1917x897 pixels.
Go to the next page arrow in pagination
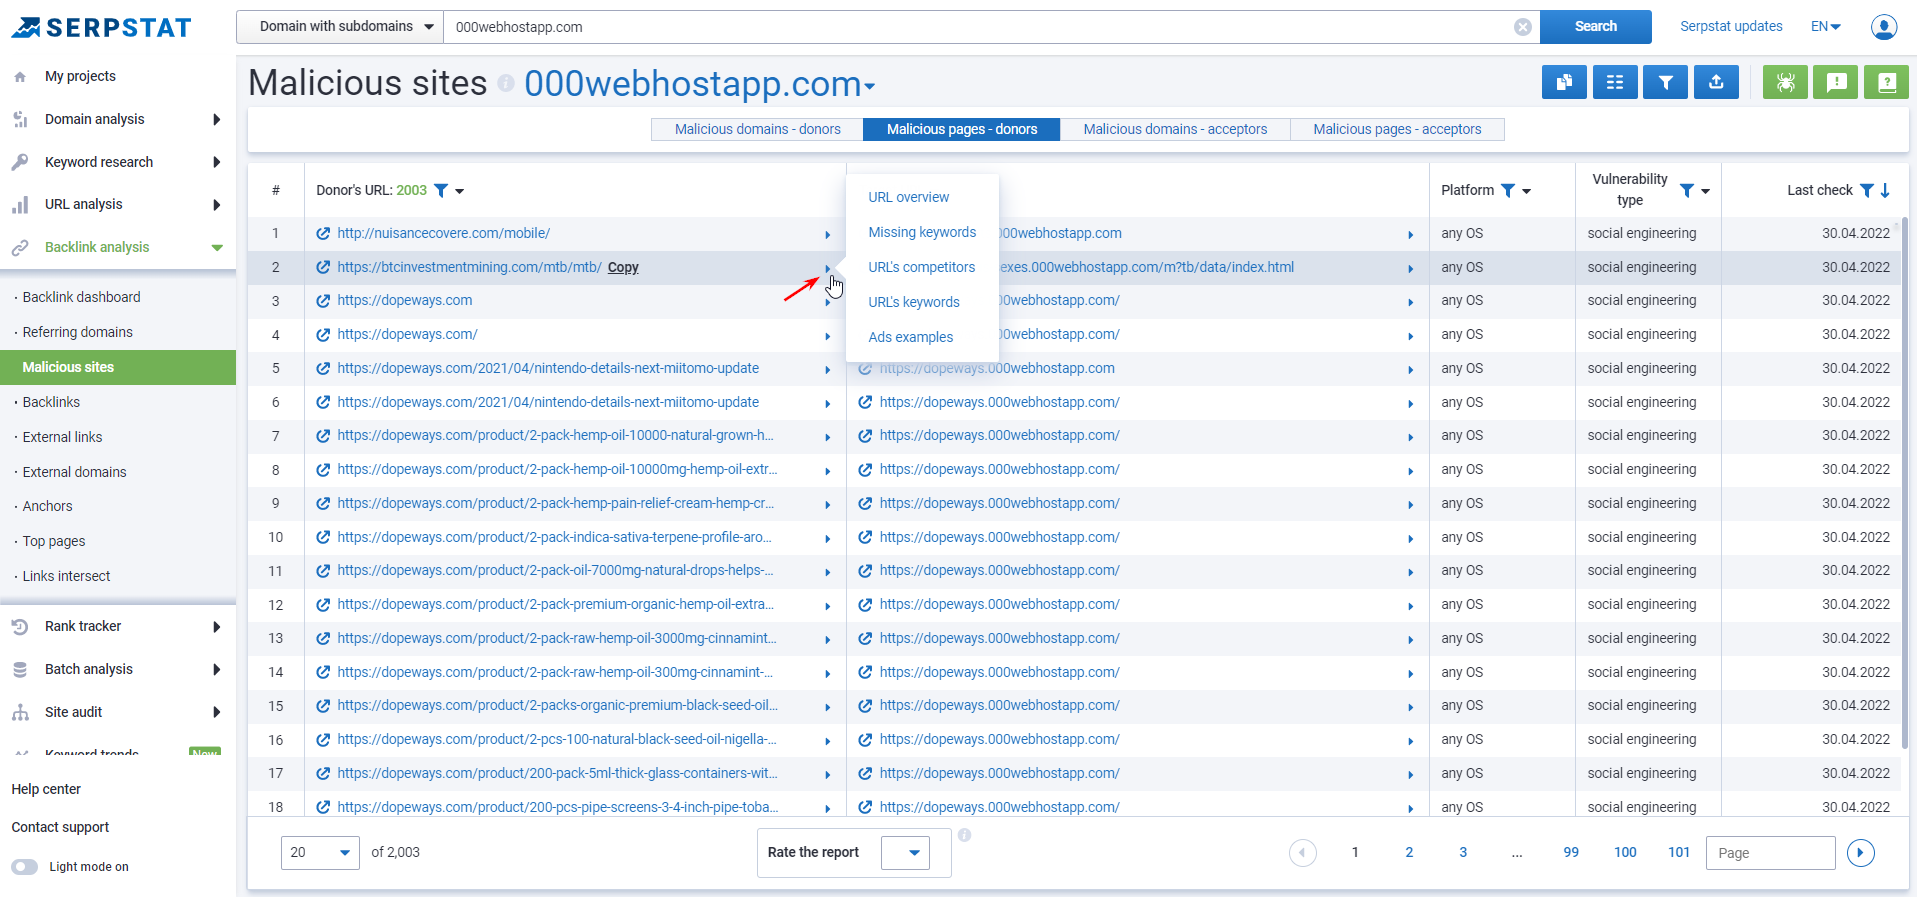tap(1860, 853)
